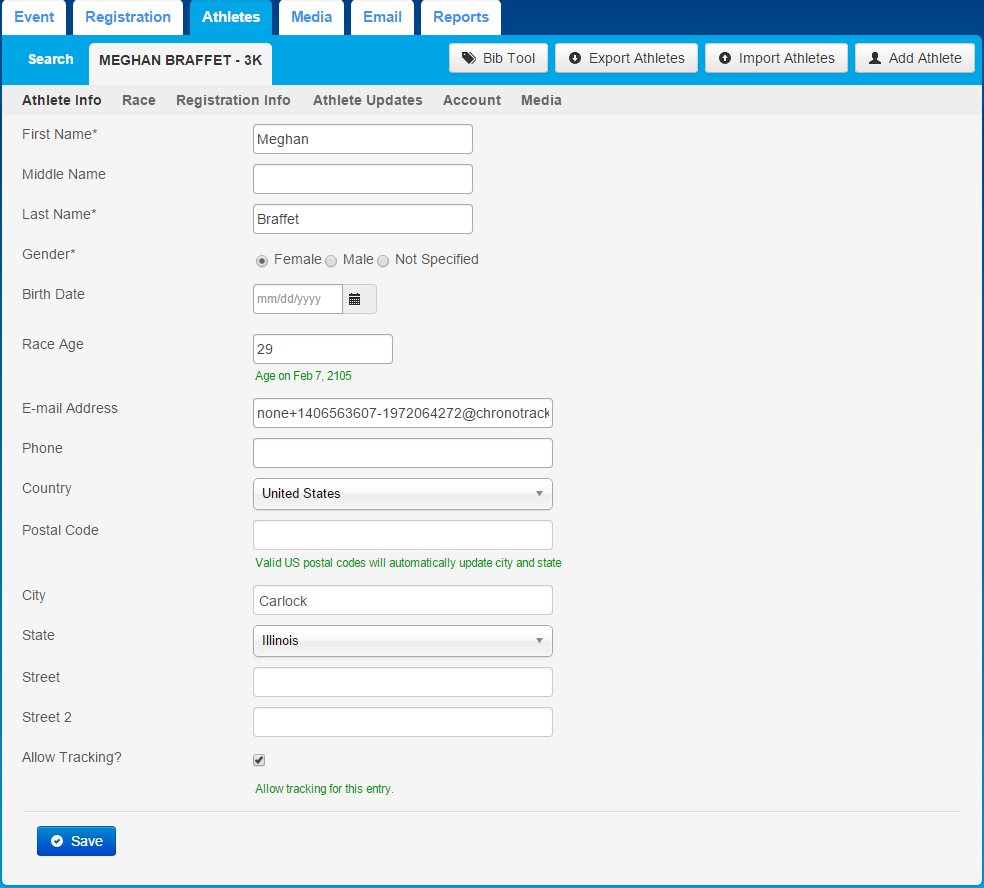Screen dimensions: 984x888
Task: Click the Bib Tool button label
Action: pyautogui.click(x=509, y=58)
